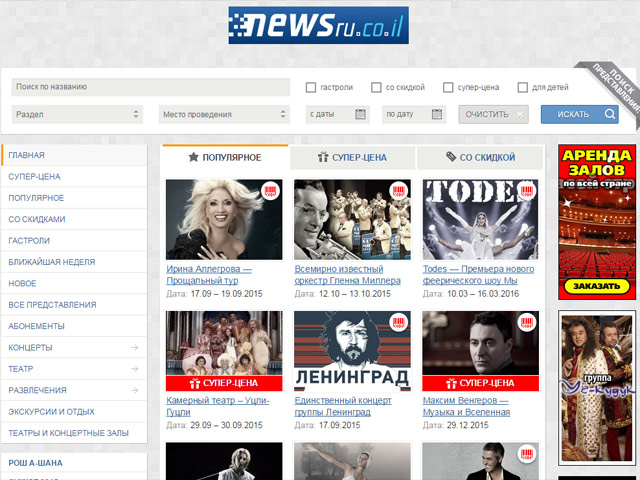Click the 'Аренда залов' ad banner image
Image resolution: width=640 pixels, height=480 pixels.
click(x=597, y=222)
